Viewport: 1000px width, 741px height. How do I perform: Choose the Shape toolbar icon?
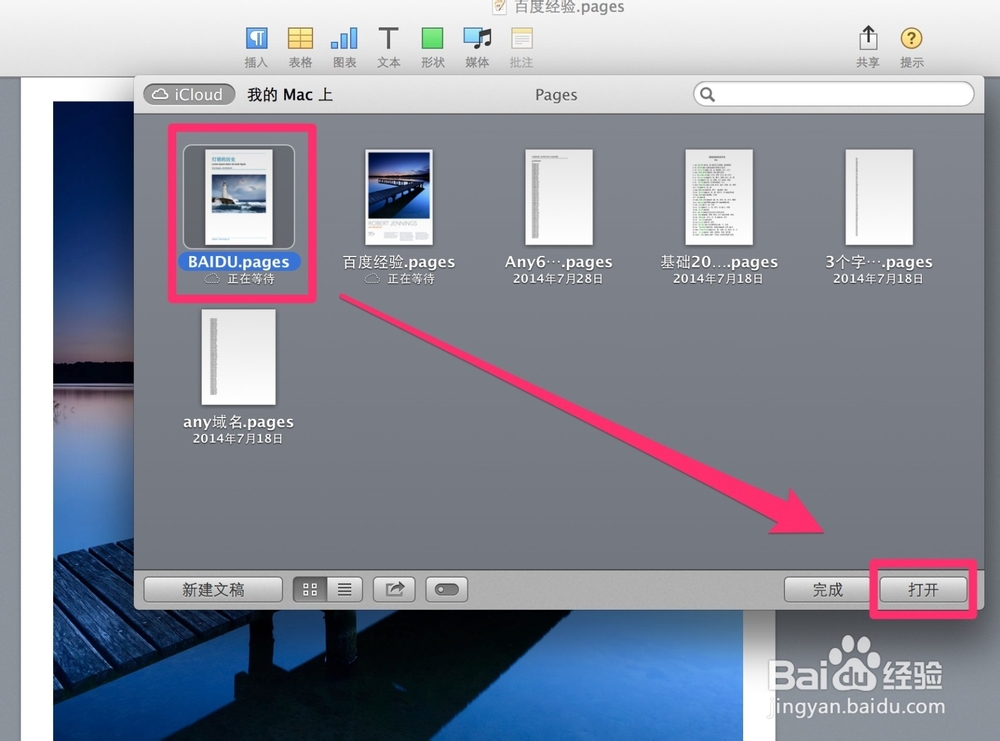(x=432, y=39)
